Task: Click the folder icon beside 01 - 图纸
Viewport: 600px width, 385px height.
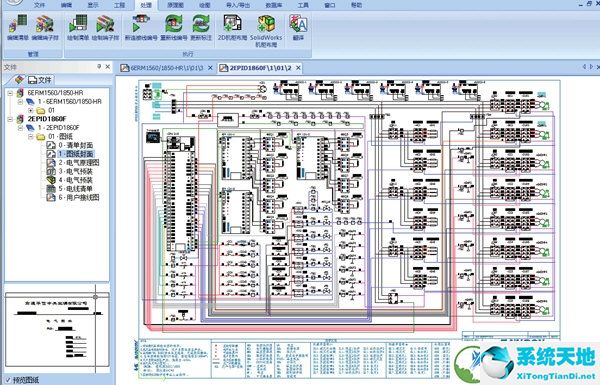Action: 41,137
